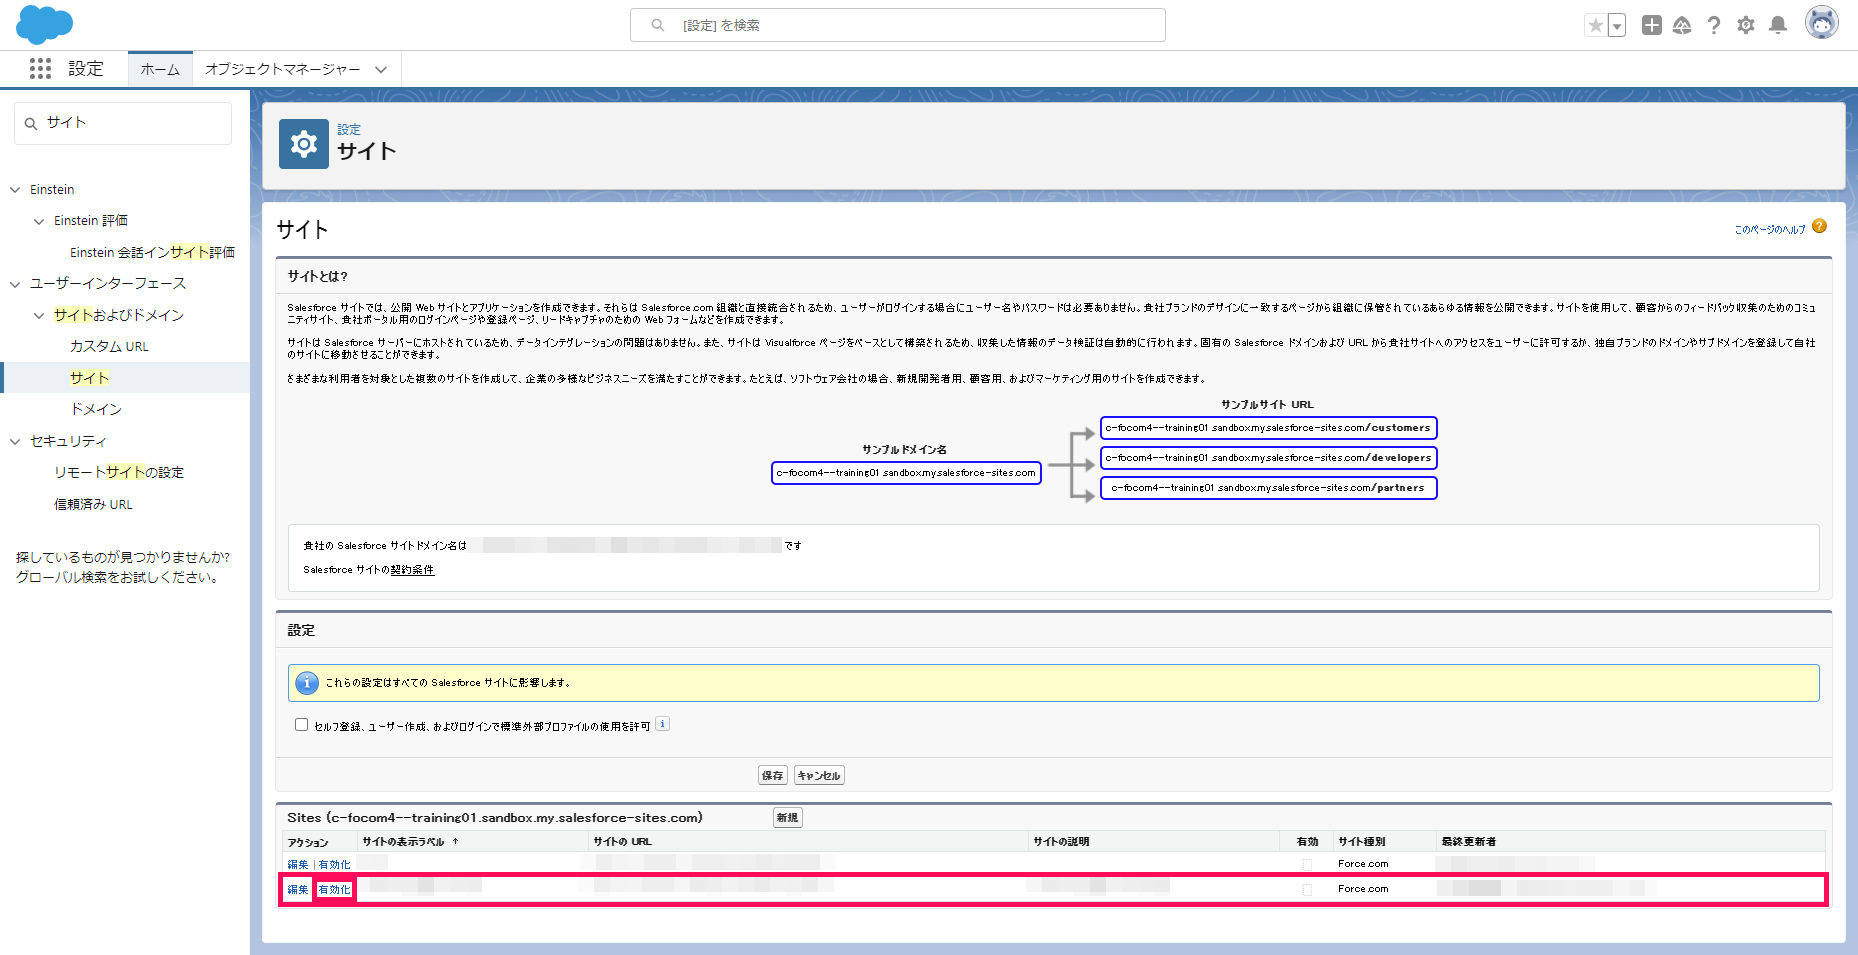Click the sample domain name box
Viewport: 1858px width, 955px height.
pos(906,473)
